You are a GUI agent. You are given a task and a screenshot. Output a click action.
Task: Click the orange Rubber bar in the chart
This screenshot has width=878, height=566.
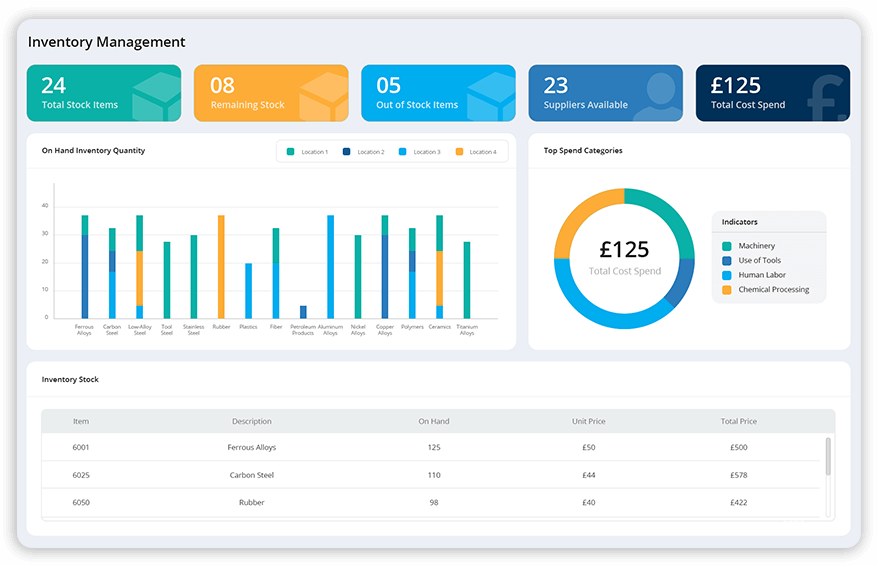pos(221,266)
